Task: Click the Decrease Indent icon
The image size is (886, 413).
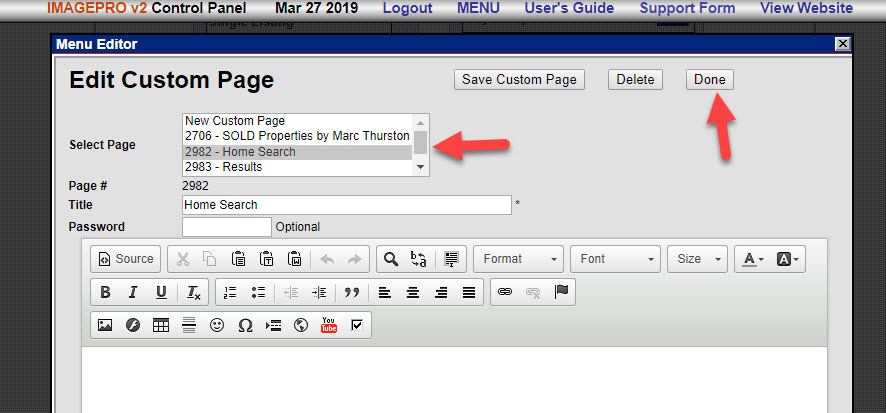Action: point(291,292)
